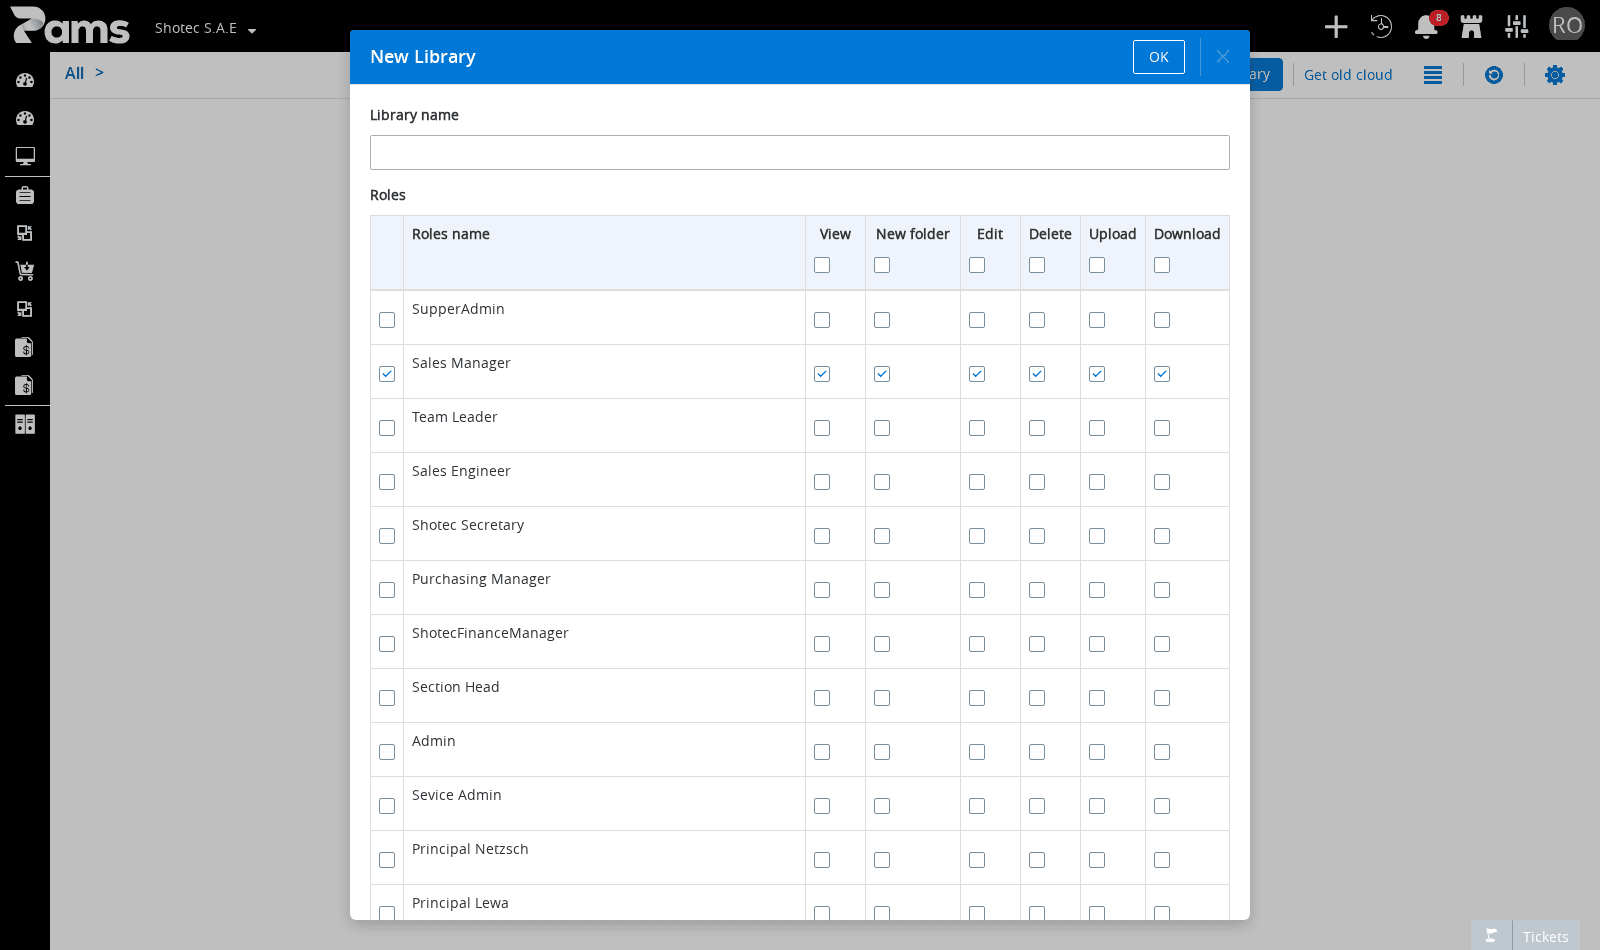Uncheck the Sales Manager role row checkbox
Image resolution: width=1600 pixels, height=950 pixels.
387,374
